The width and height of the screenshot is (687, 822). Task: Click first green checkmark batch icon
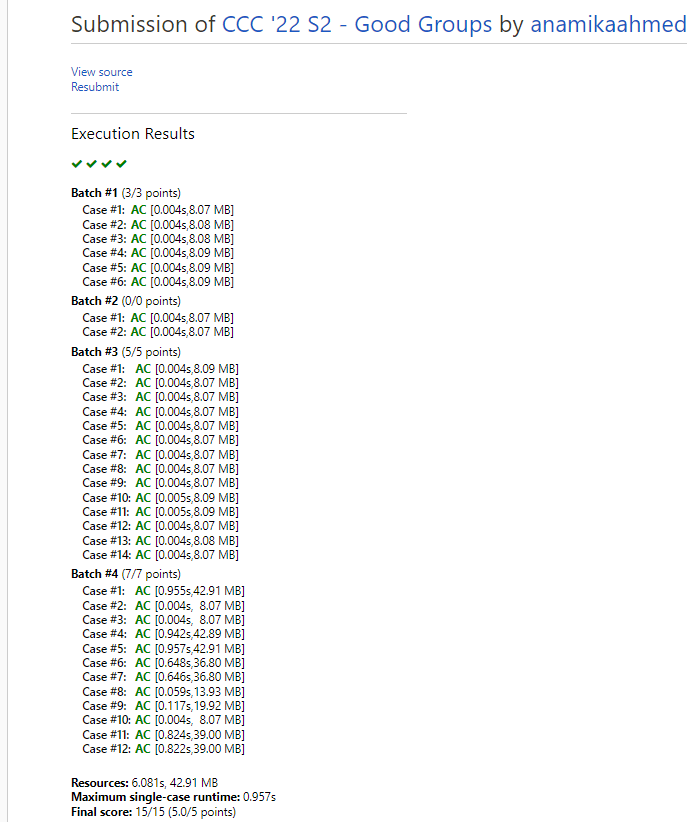tap(77, 164)
